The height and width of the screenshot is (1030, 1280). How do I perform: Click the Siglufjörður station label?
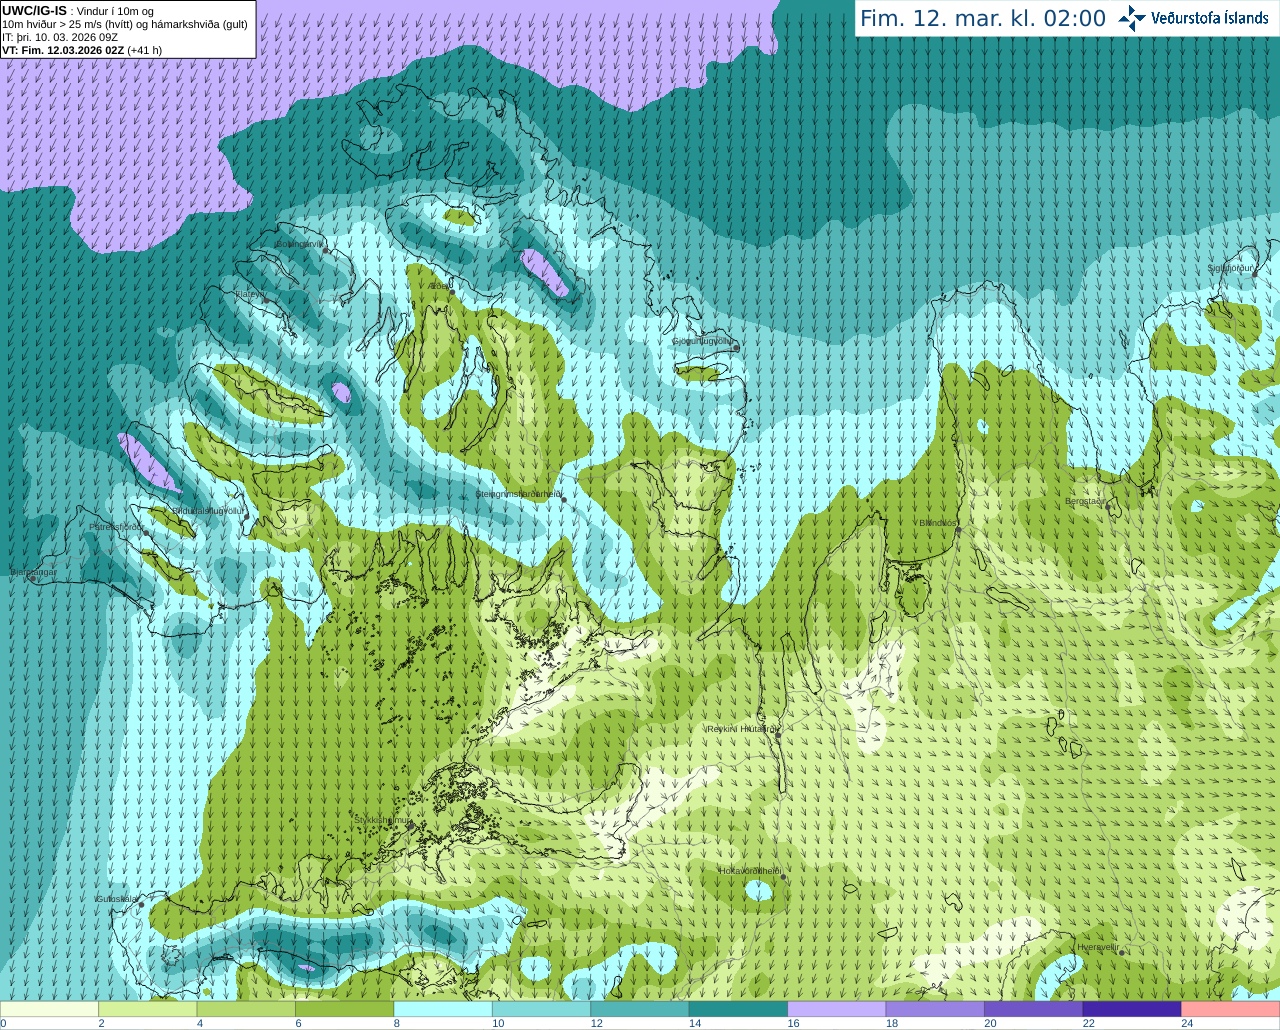pyautogui.click(x=1230, y=268)
